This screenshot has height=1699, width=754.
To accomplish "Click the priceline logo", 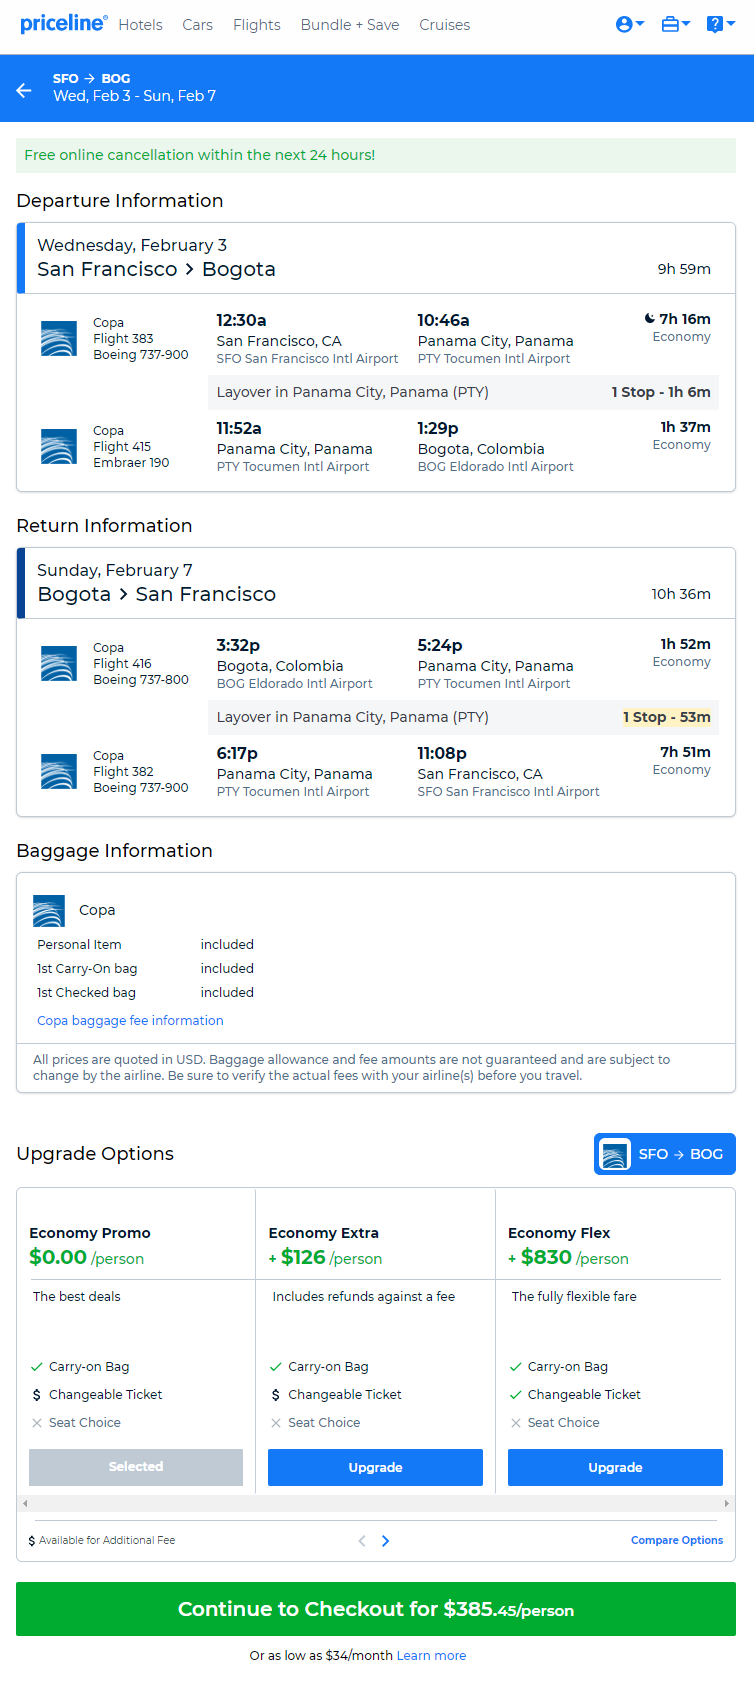I will click(63, 23).
